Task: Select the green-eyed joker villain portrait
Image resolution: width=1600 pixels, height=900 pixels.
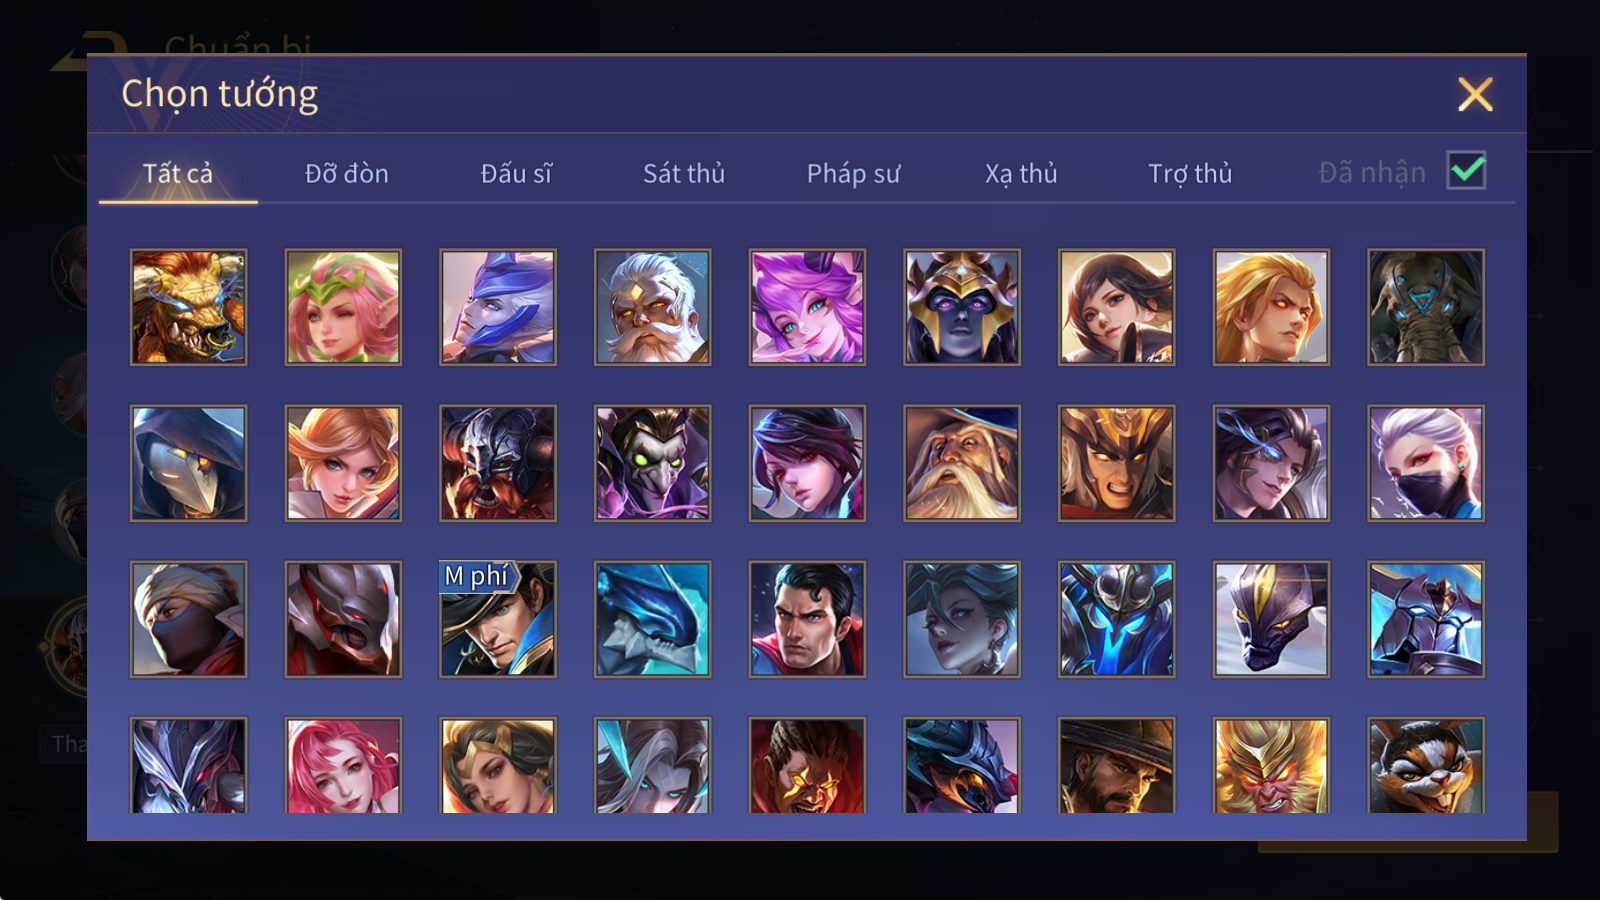Action: click(x=653, y=463)
